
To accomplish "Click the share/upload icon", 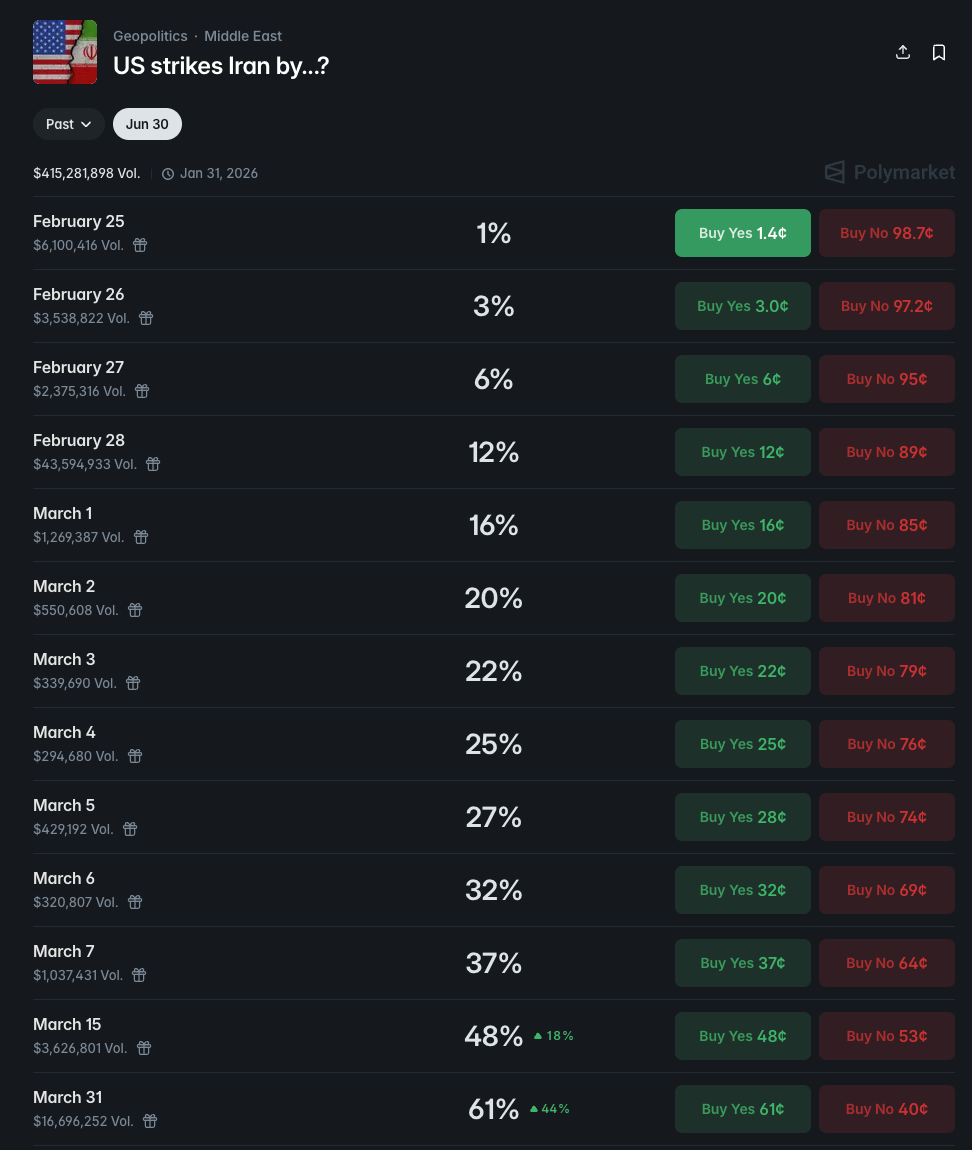I will (902, 52).
